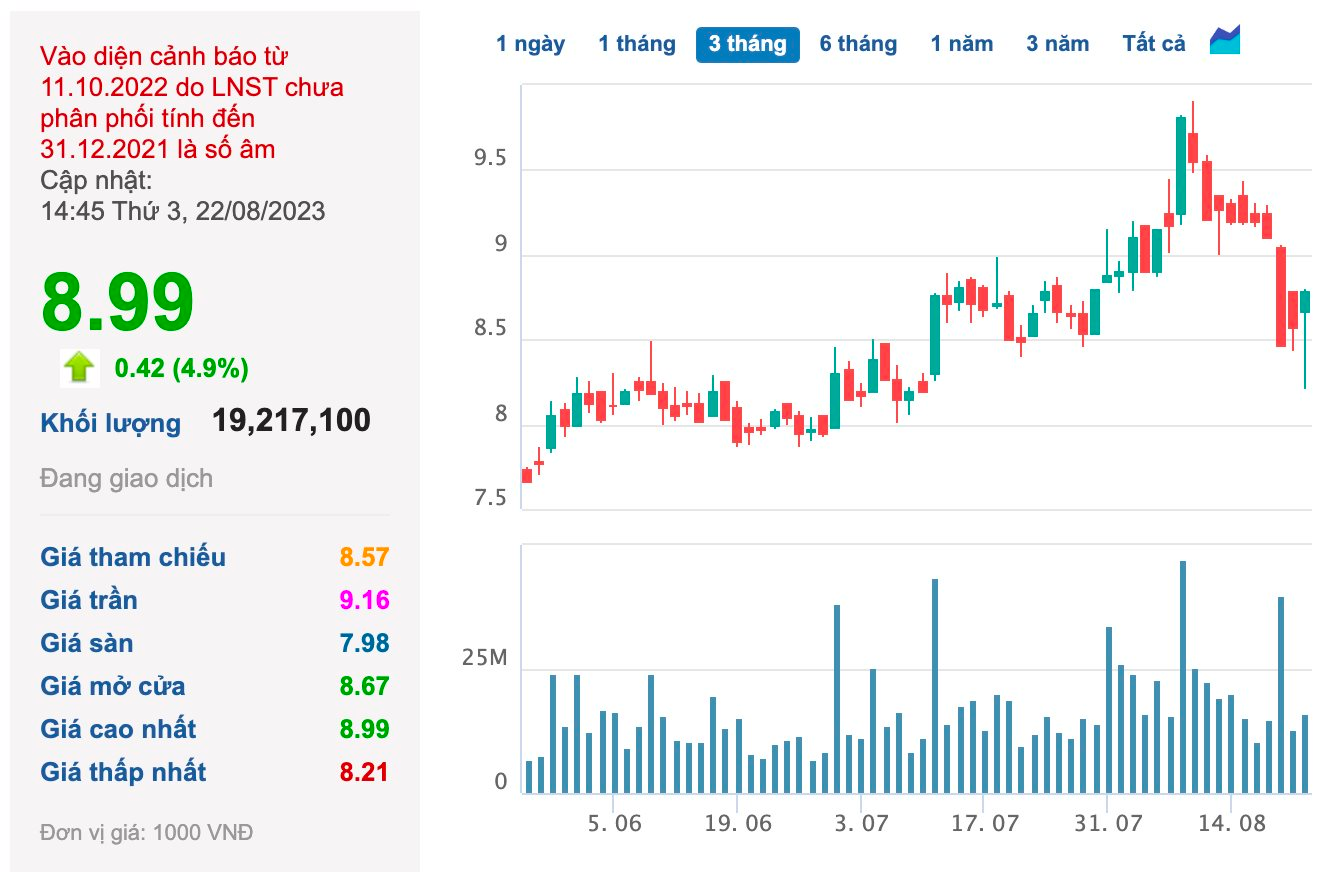This screenshot has height=872, width=1320.
Task: Click the Giá sàn label
Action: (x=87, y=643)
